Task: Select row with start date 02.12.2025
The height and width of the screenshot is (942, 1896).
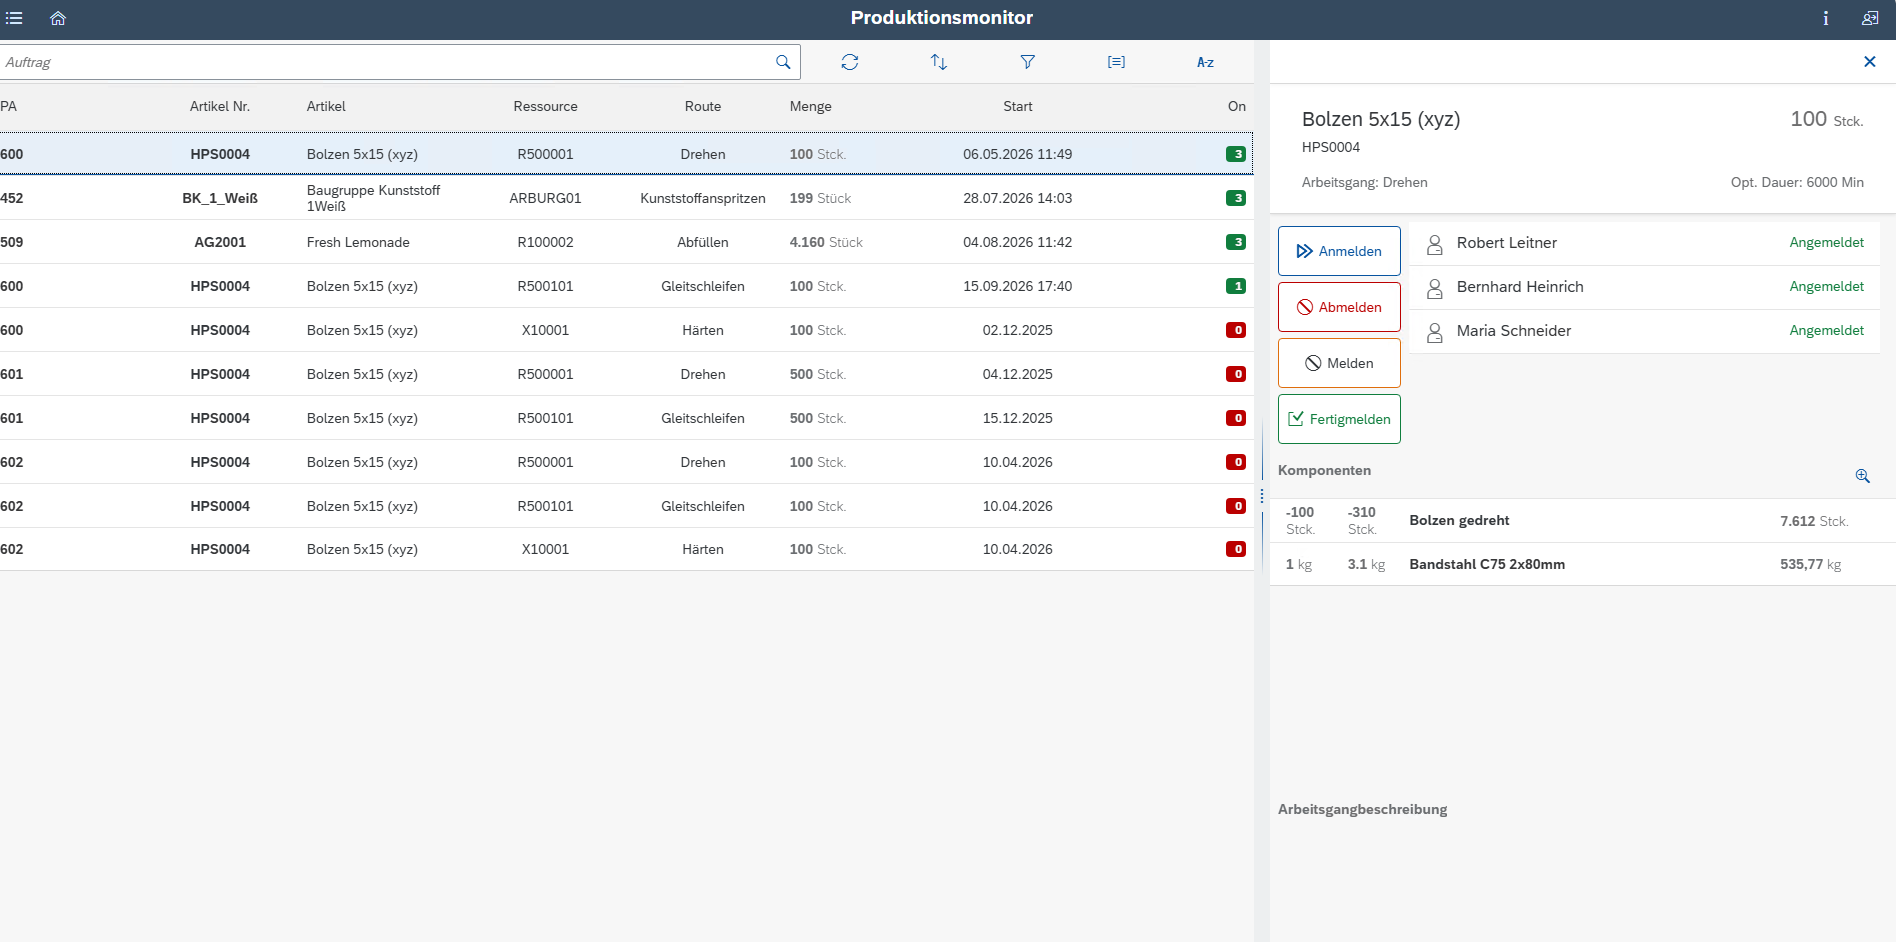Action: [x=626, y=330]
